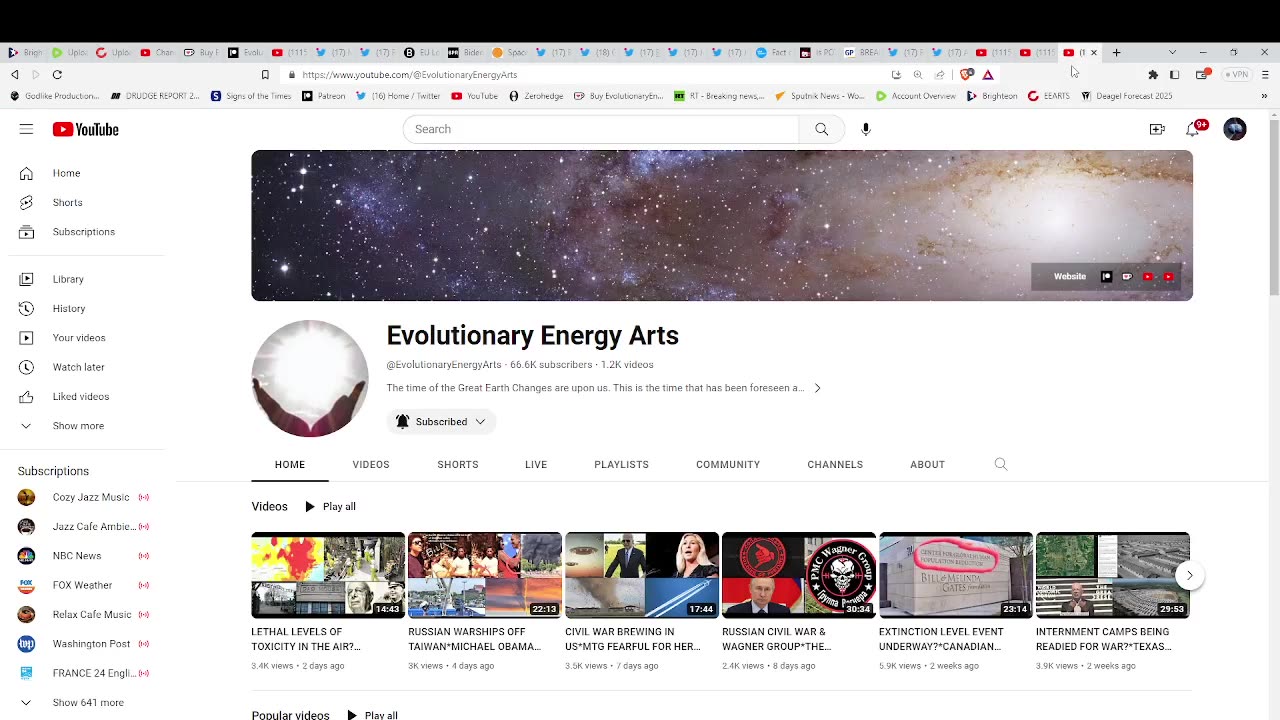Open the INTERNMENT CAMPS video thumbnail
This screenshot has height=720, width=1280.
click(1113, 575)
